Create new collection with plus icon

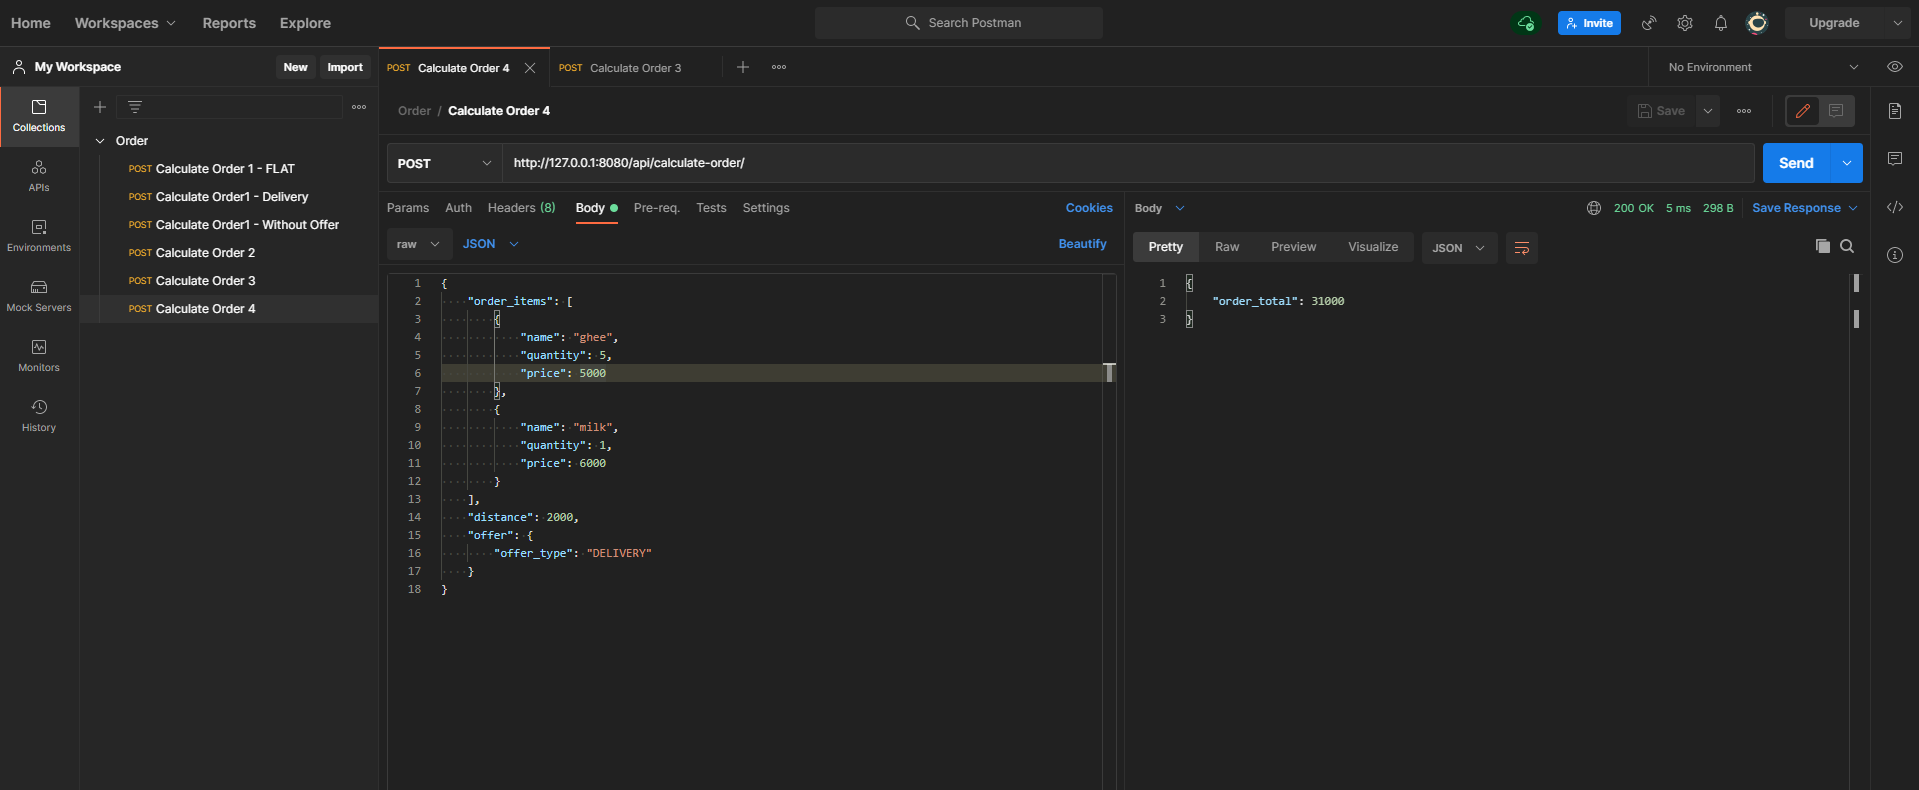click(x=100, y=107)
